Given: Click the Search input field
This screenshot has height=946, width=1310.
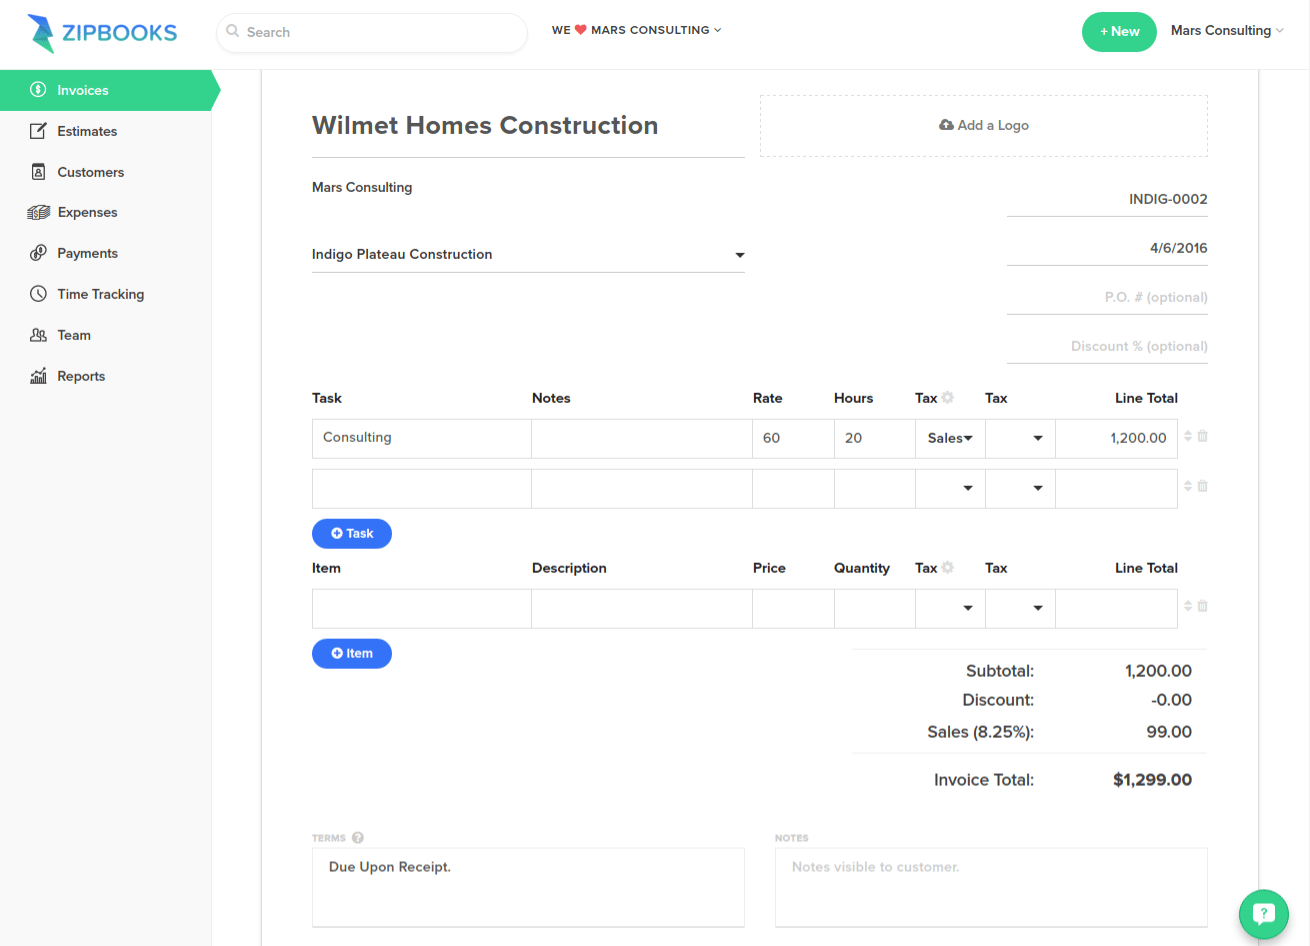Looking at the screenshot, I should click(372, 32).
